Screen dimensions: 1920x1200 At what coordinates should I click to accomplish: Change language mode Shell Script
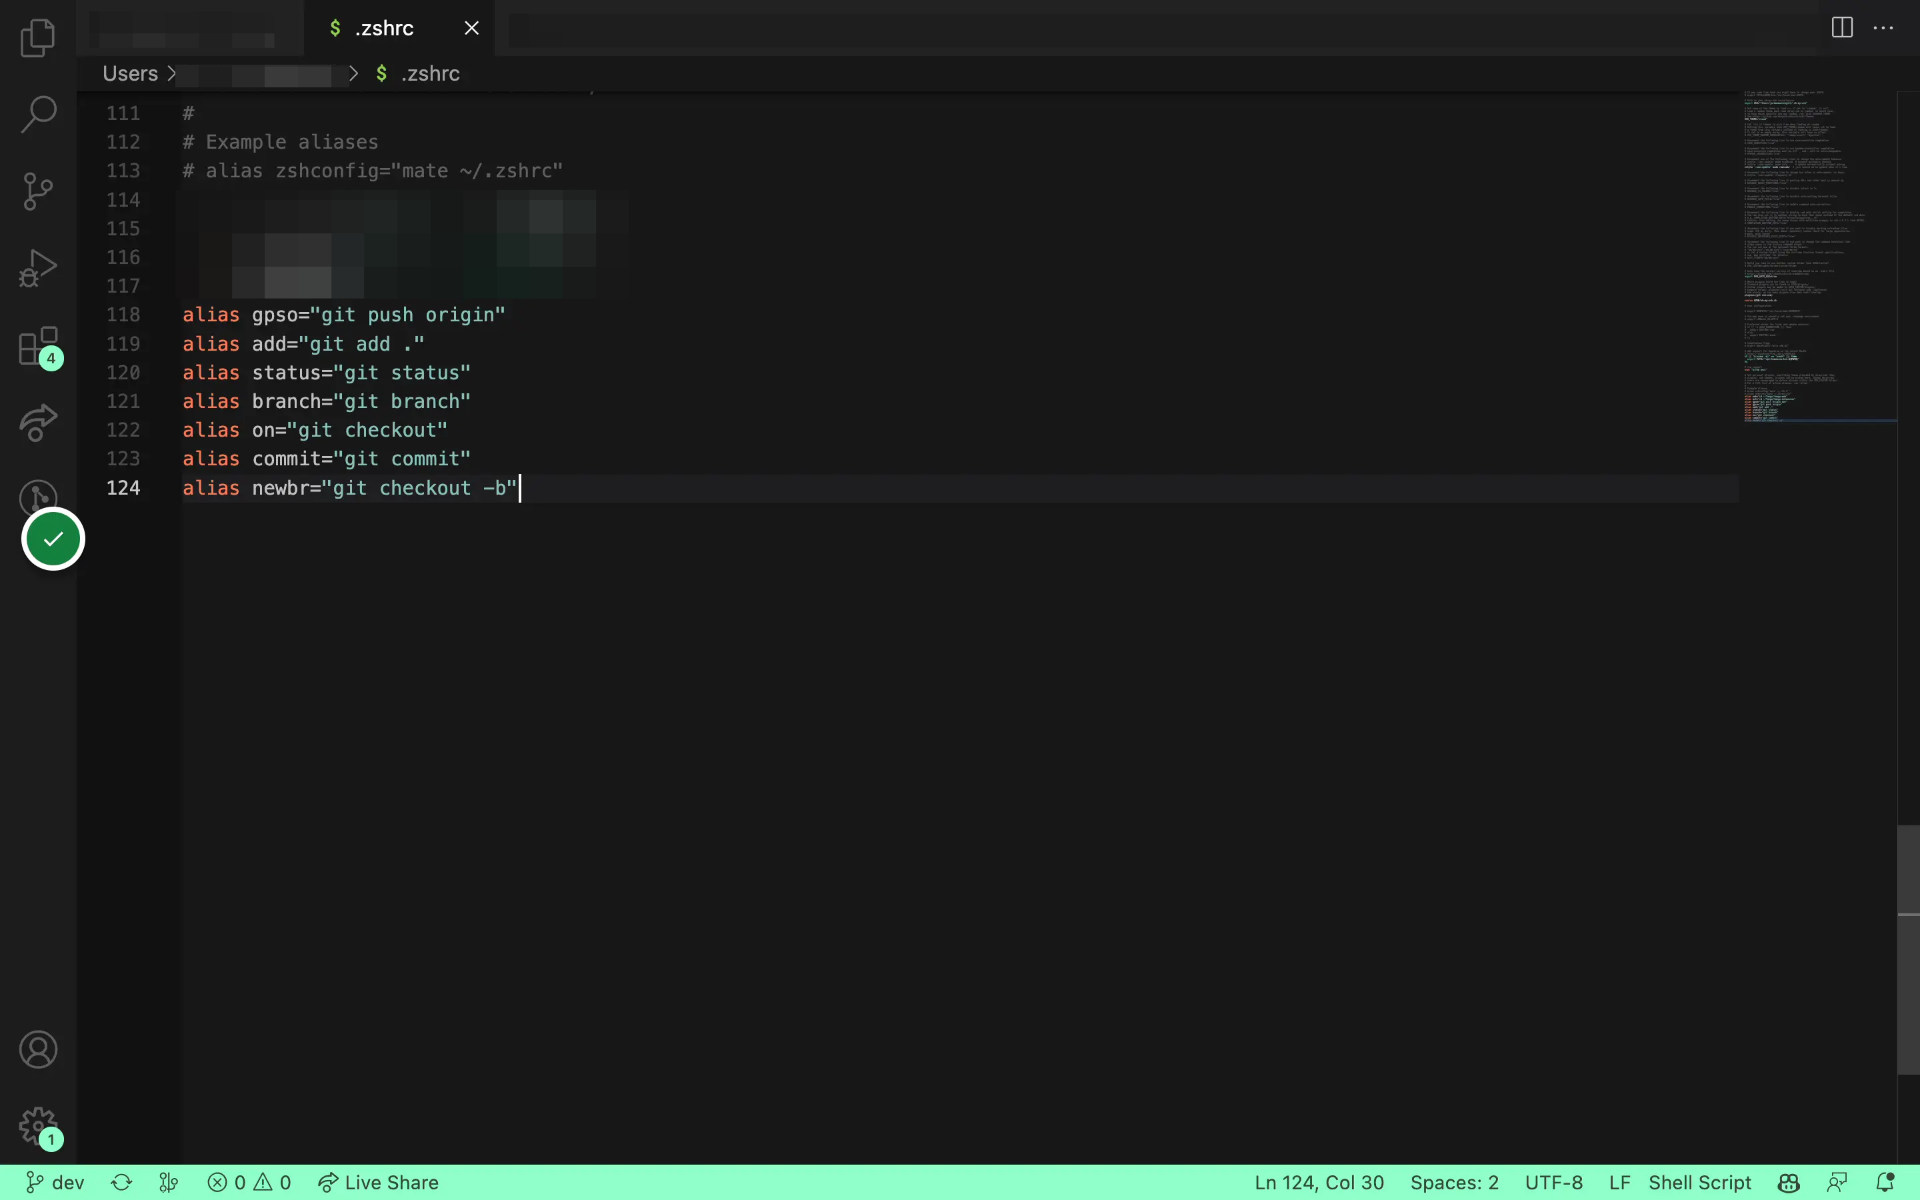coord(1700,1183)
